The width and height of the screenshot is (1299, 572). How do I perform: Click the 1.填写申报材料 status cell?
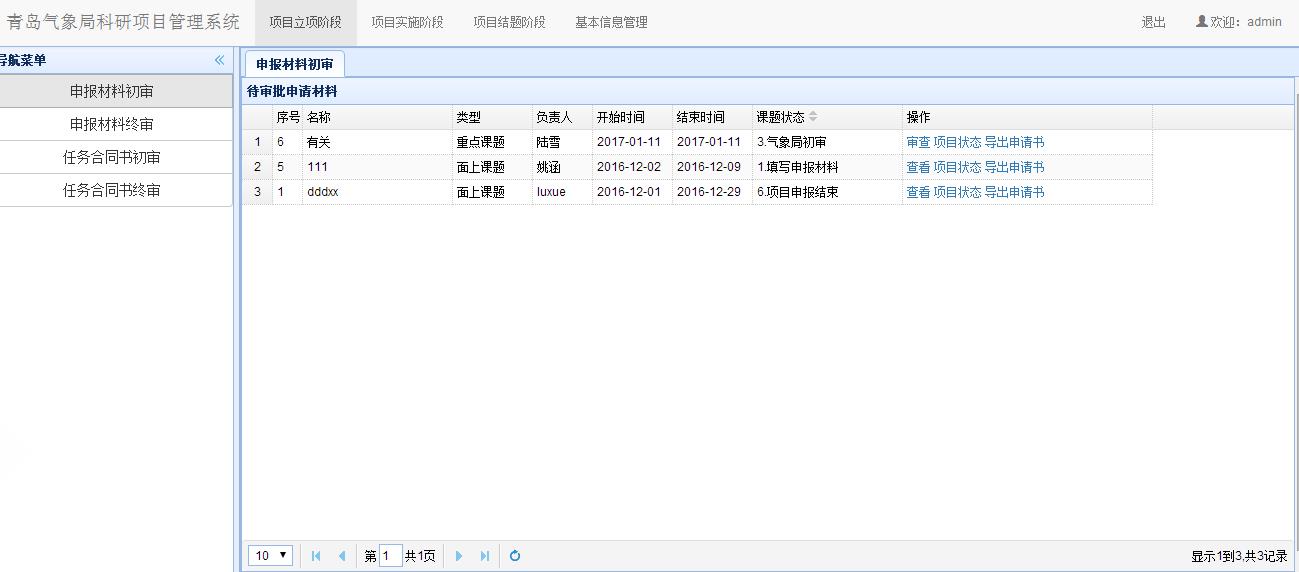point(827,167)
